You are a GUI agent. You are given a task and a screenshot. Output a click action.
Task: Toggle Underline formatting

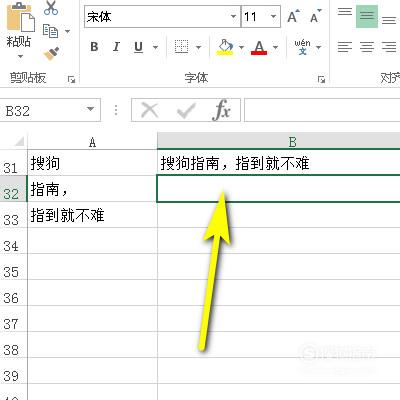click(138, 47)
